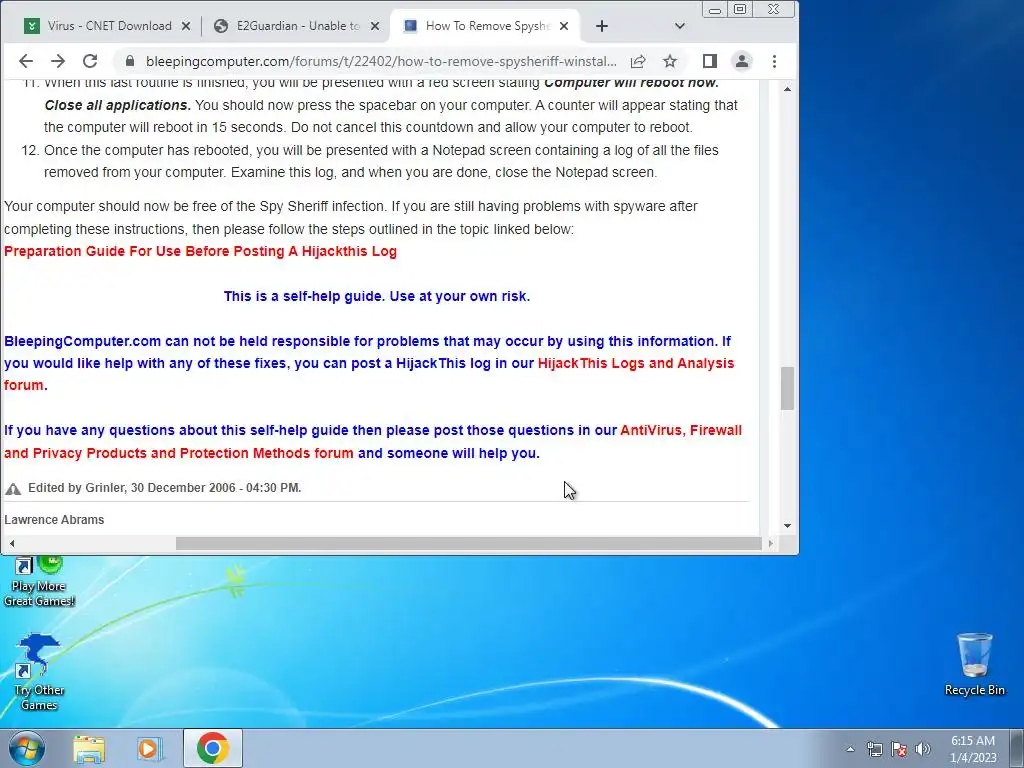Click Show desktop button
This screenshot has height=768, width=1024.
click(1017, 749)
